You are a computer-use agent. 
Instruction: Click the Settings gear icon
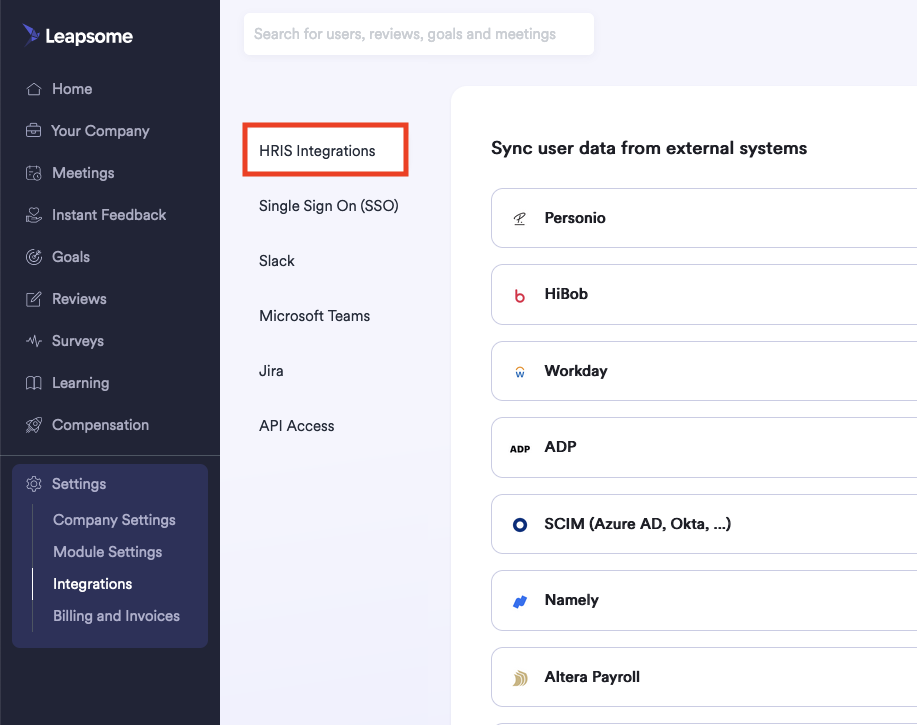click(x=33, y=483)
